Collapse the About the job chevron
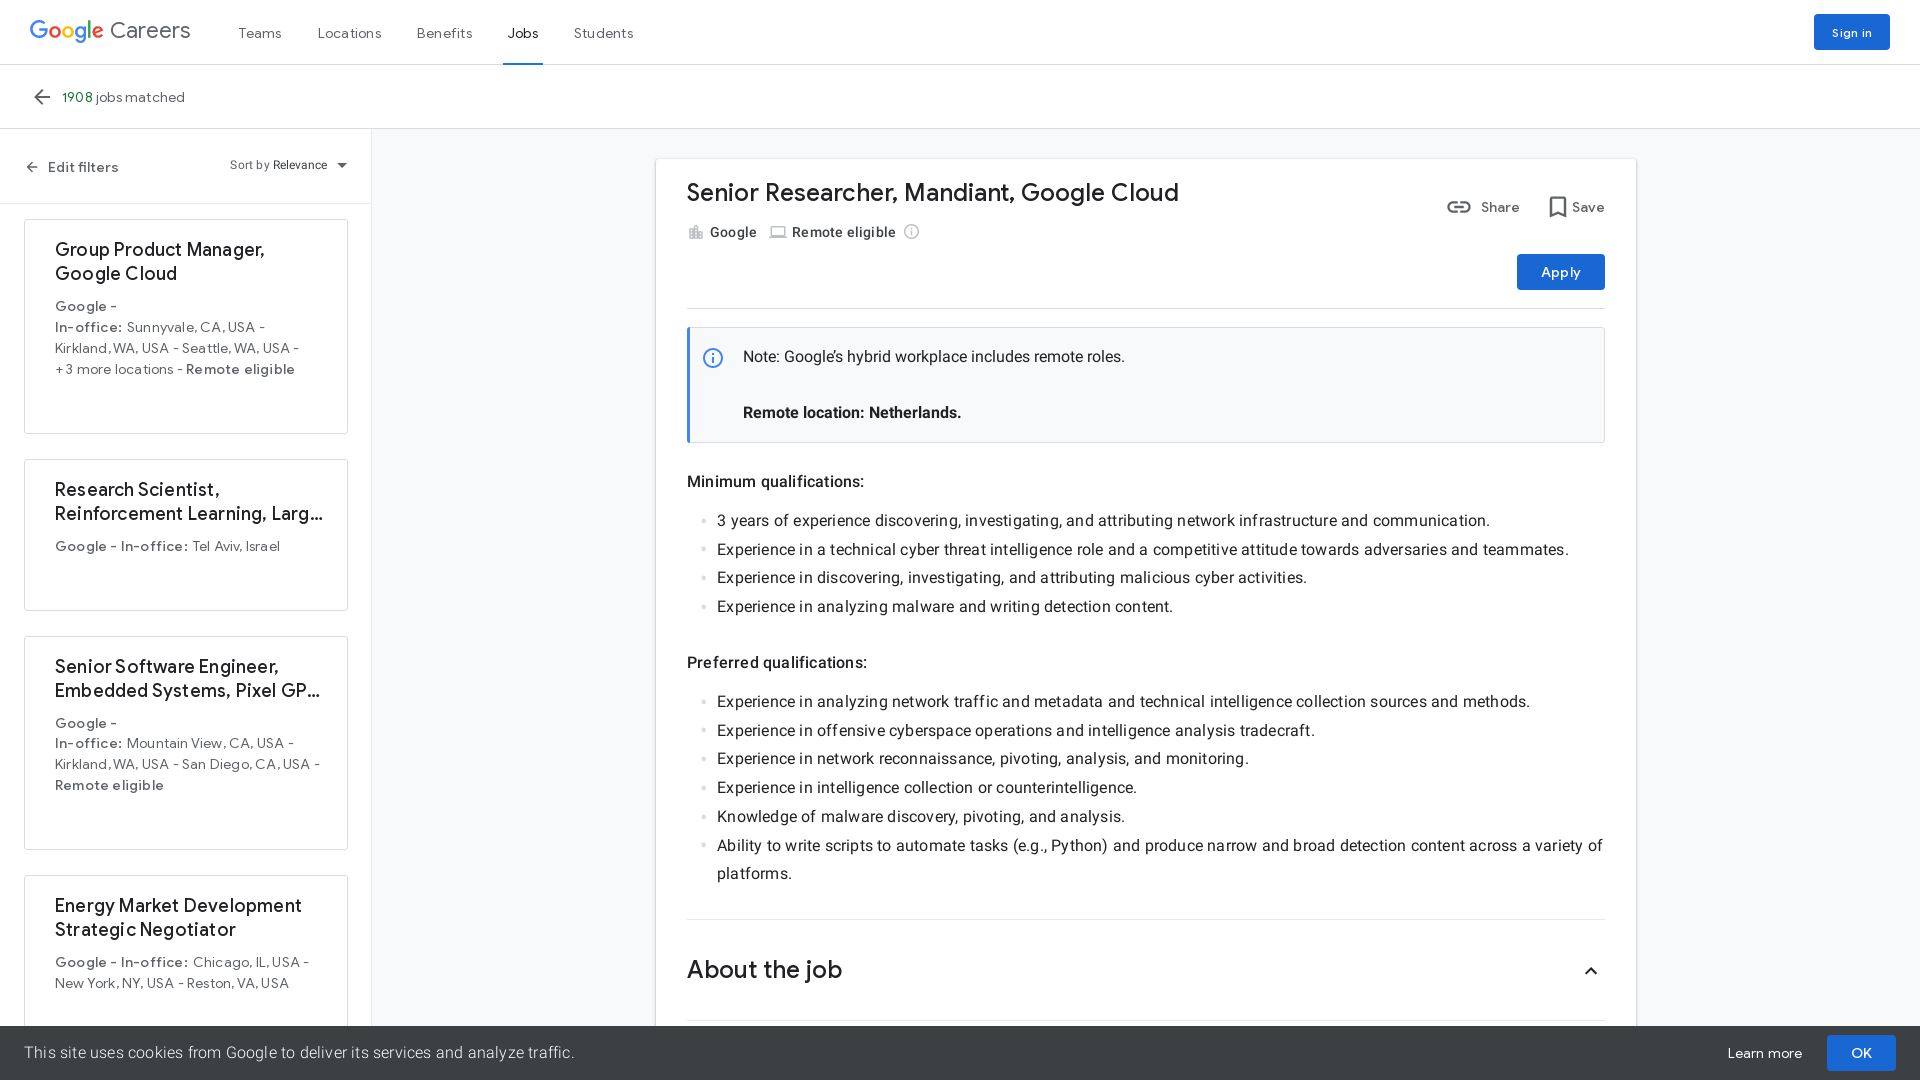The width and height of the screenshot is (1920, 1080). coord(1592,971)
